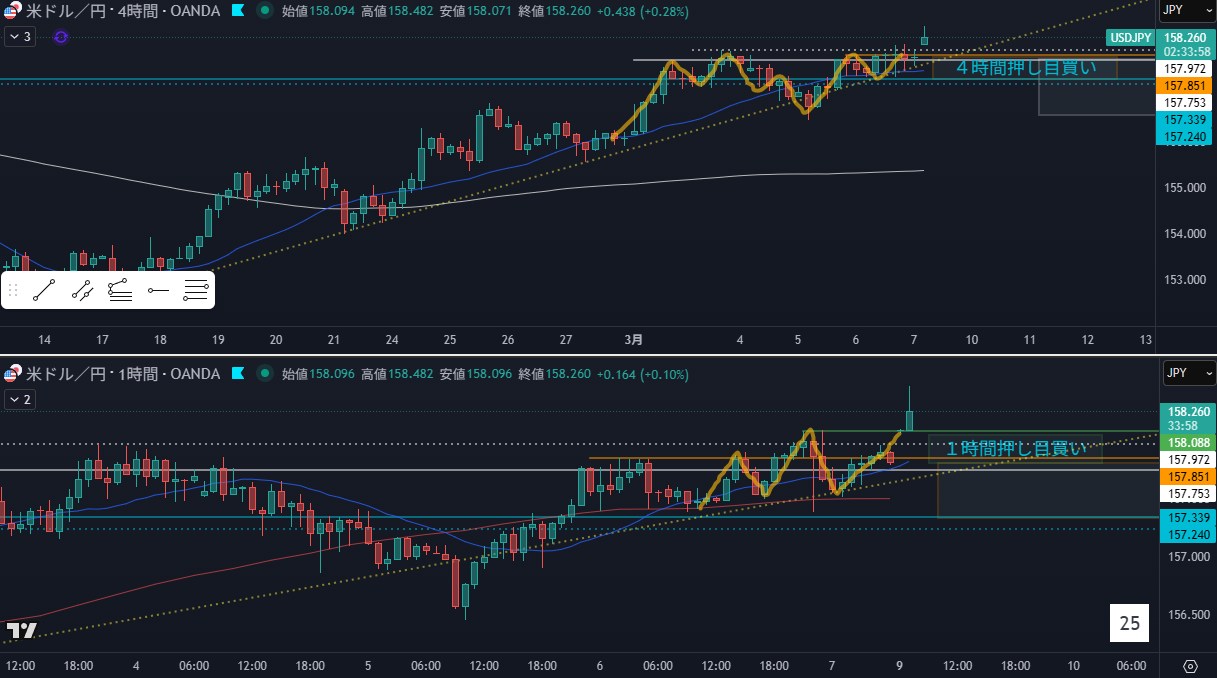The height and width of the screenshot is (678, 1217).
Task: Open JPY currency dropdown on upper chart
Action: (1187, 11)
